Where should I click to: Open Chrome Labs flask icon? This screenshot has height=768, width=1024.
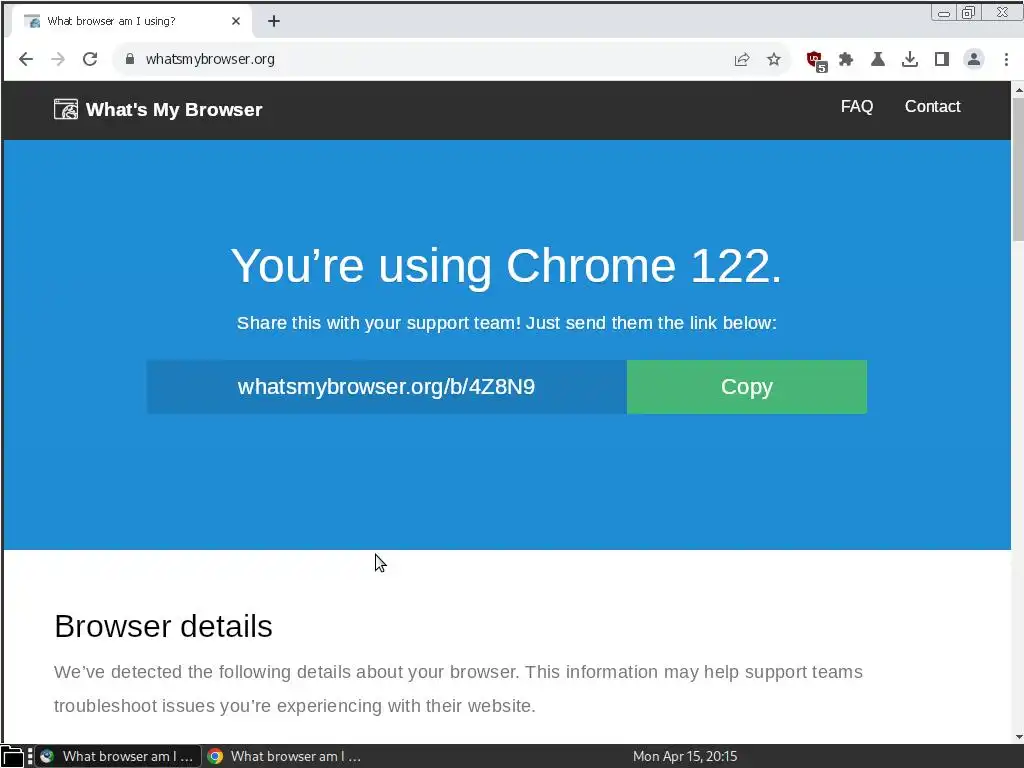[878, 59]
